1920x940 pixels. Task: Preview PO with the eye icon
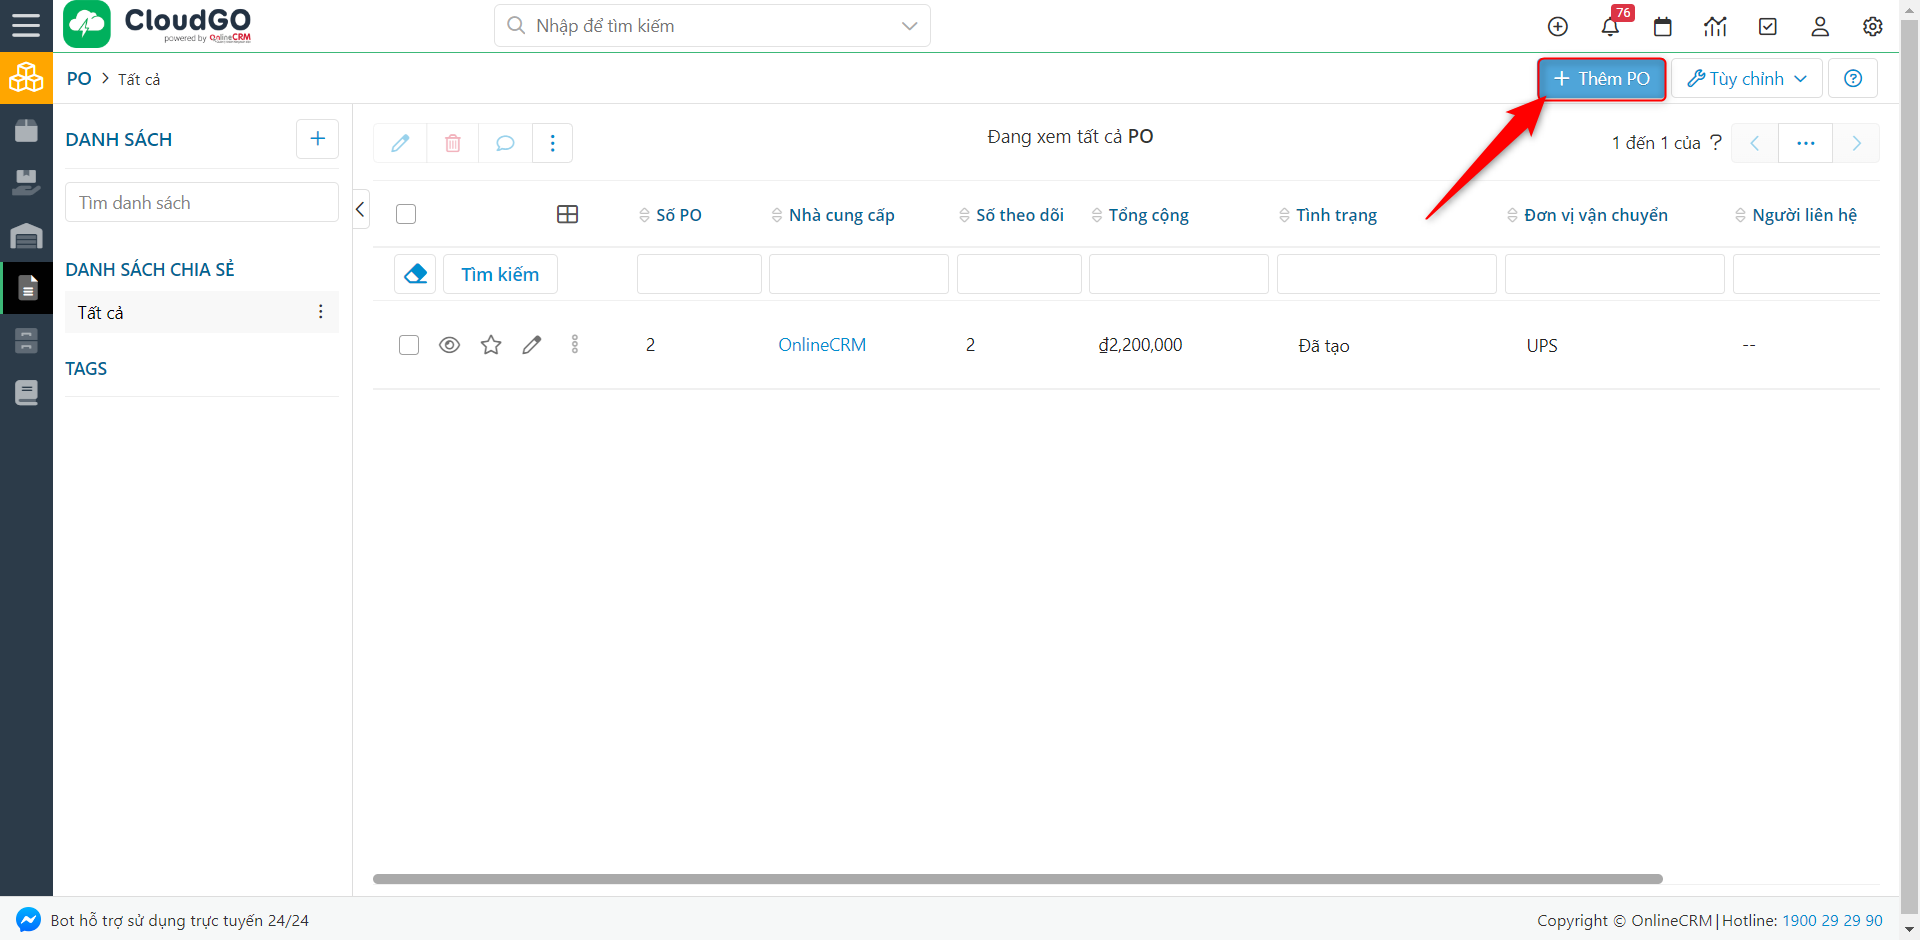click(450, 345)
